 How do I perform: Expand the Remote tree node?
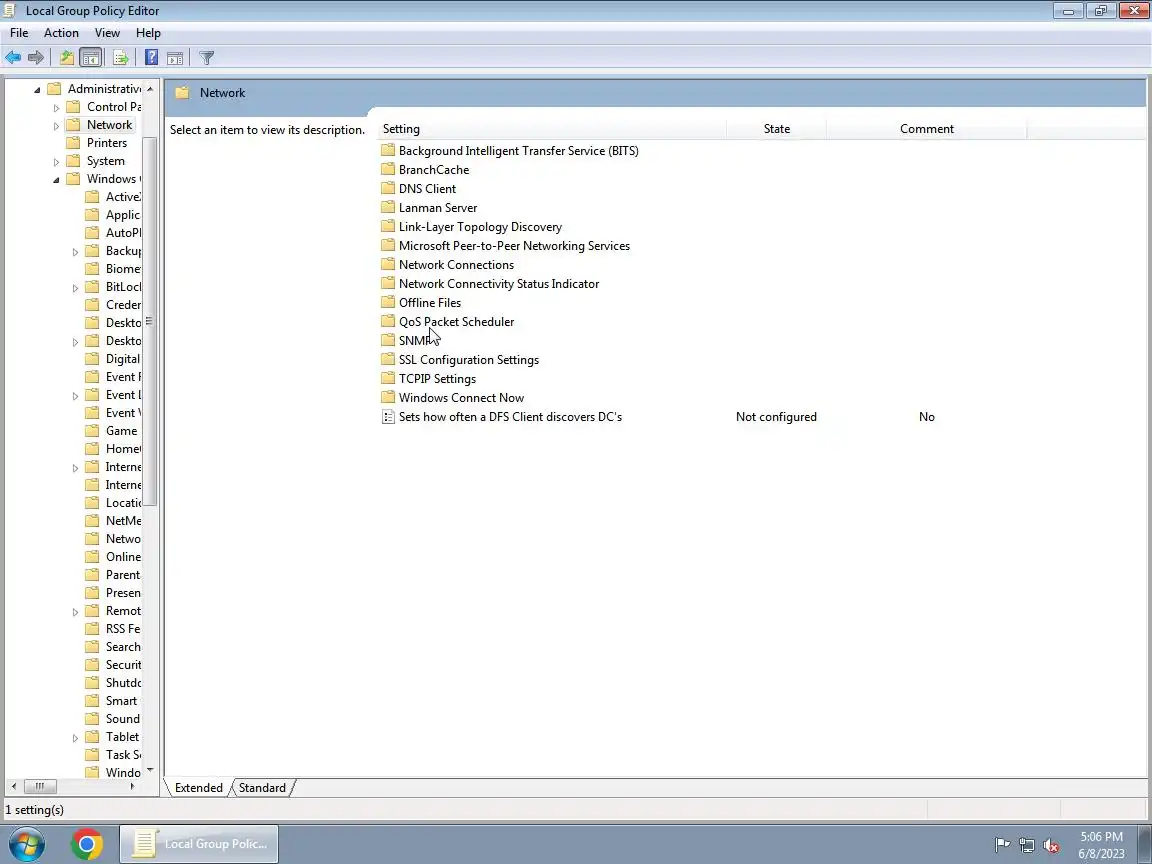pos(75,611)
